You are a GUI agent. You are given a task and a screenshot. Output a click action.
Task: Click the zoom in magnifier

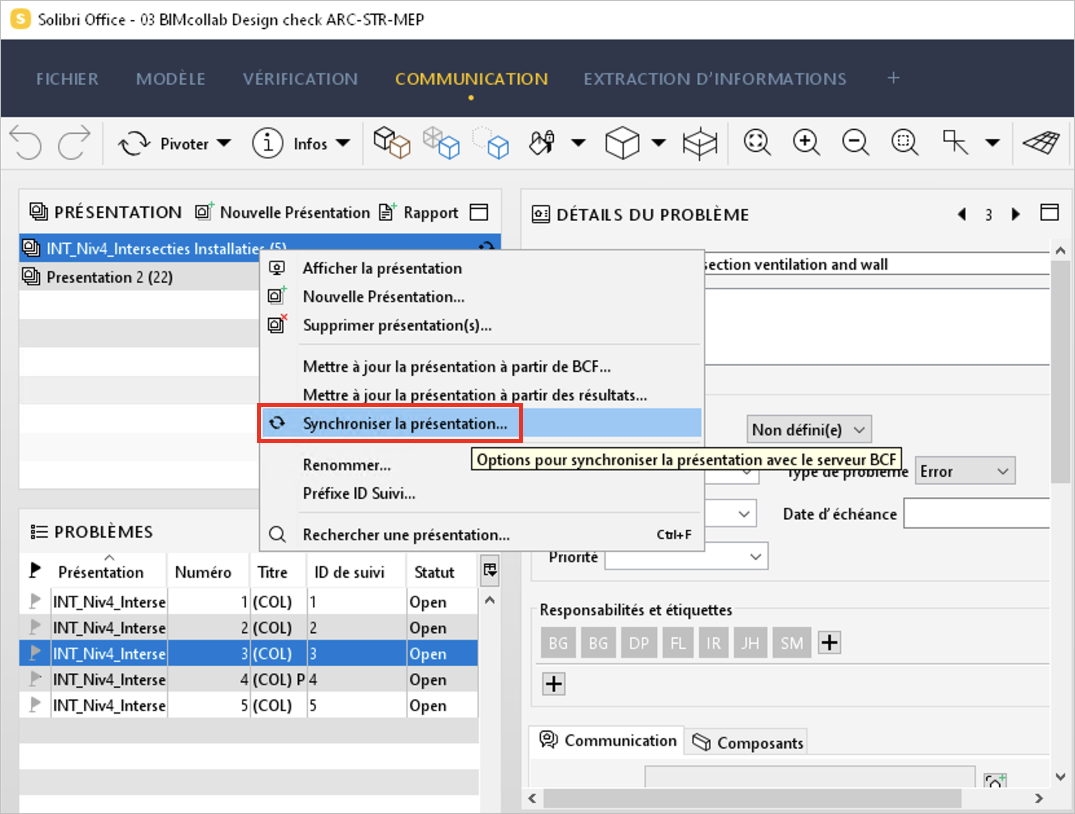coord(806,143)
